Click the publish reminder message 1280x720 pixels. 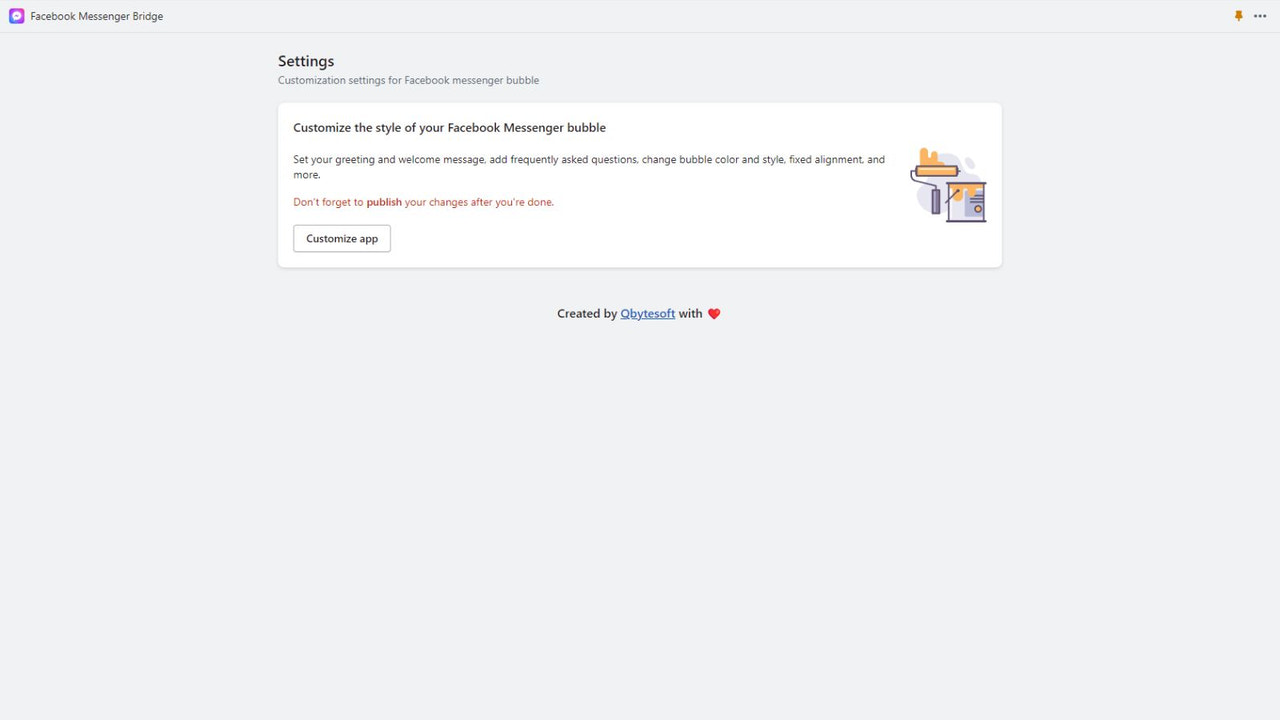tap(423, 201)
